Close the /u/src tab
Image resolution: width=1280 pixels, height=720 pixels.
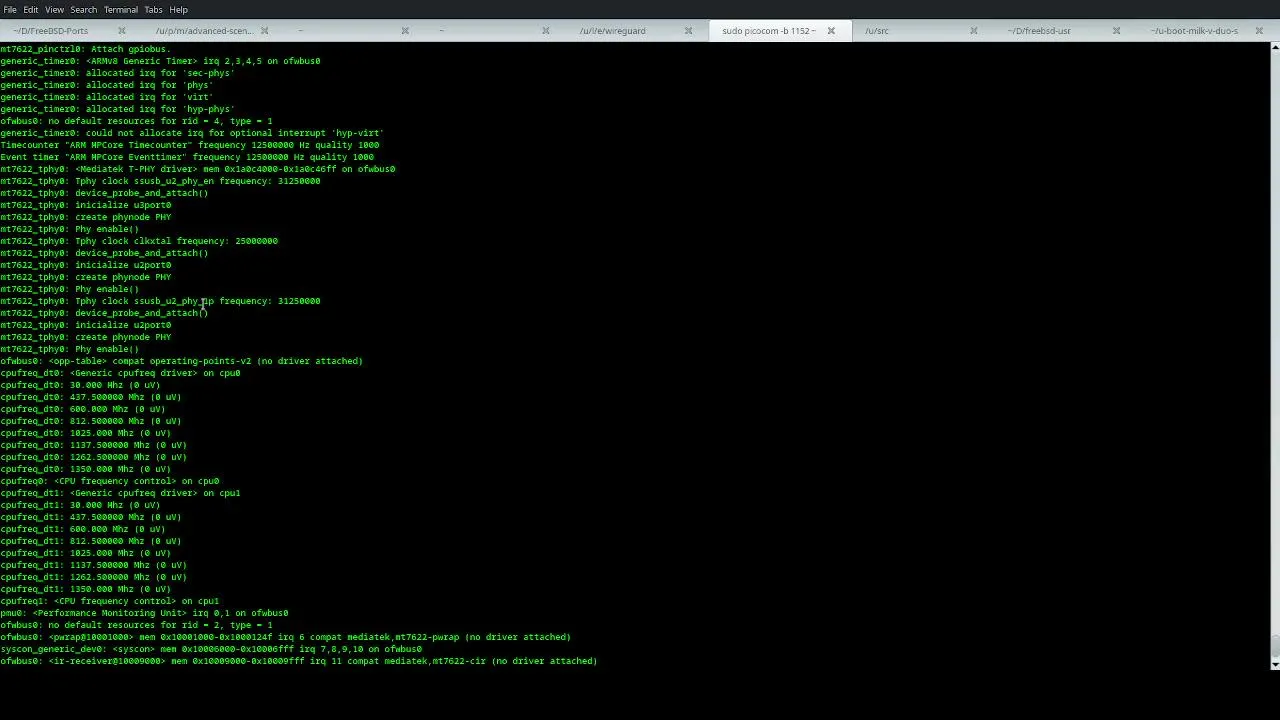coord(973,31)
